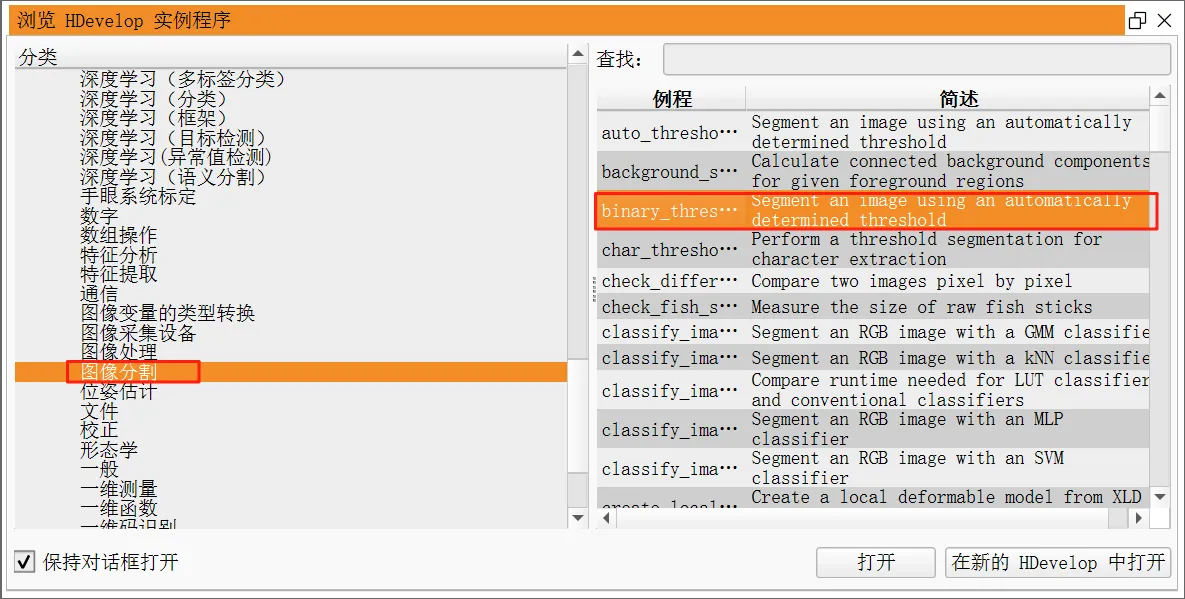Click the 例程 column header

click(x=672, y=99)
